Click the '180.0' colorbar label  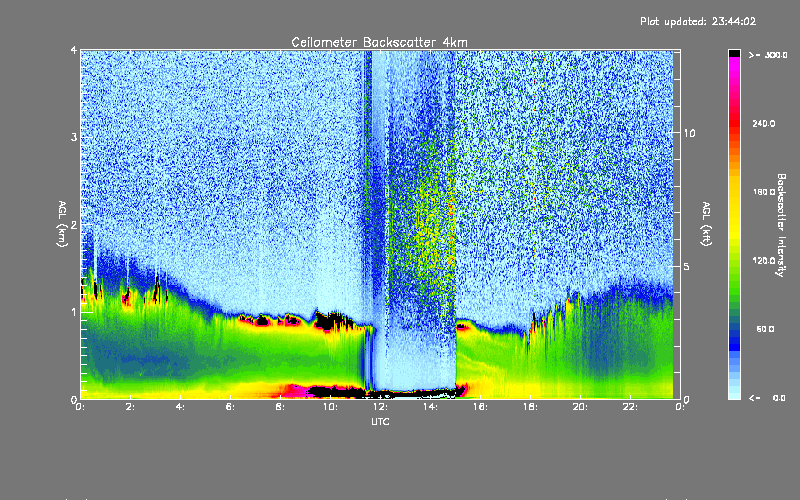764,192
